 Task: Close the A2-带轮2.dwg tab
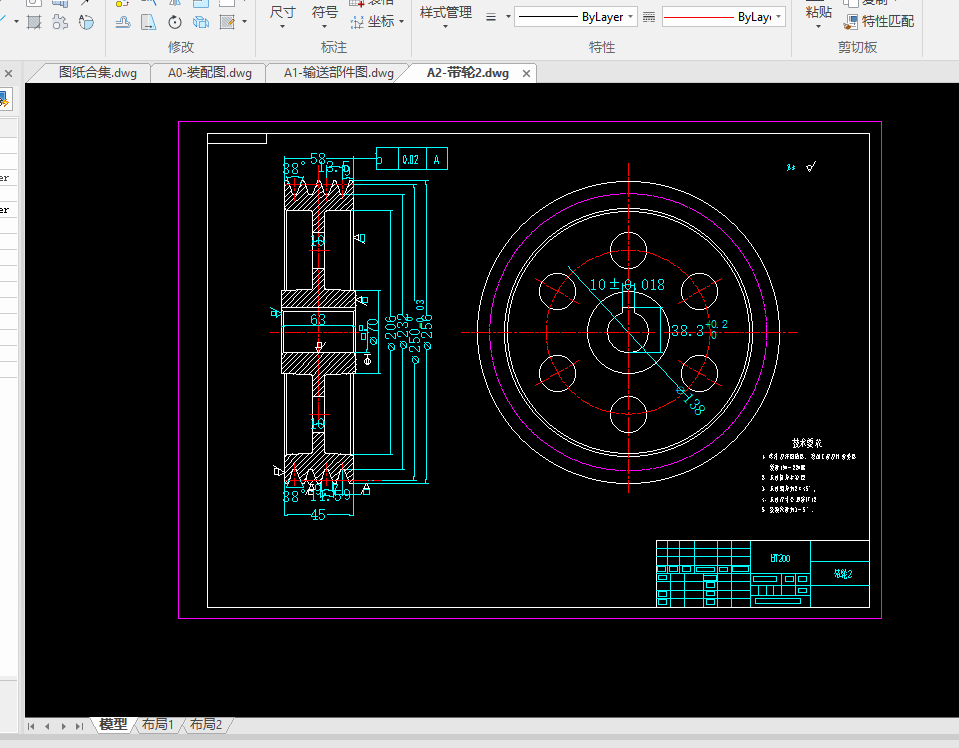[526, 73]
